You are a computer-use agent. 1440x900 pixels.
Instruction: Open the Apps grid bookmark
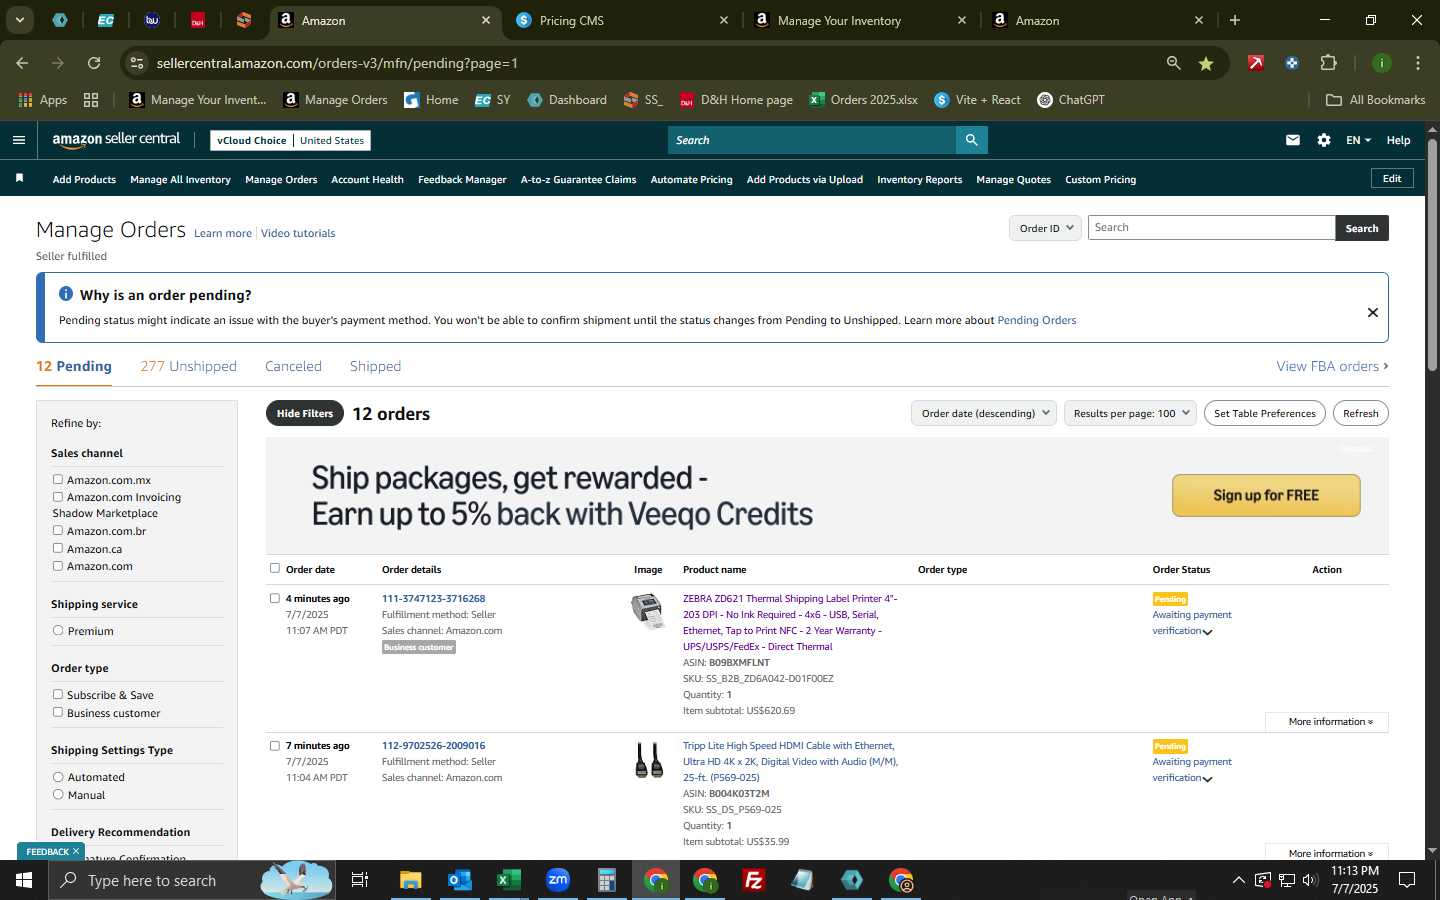pyautogui.click(x=43, y=100)
